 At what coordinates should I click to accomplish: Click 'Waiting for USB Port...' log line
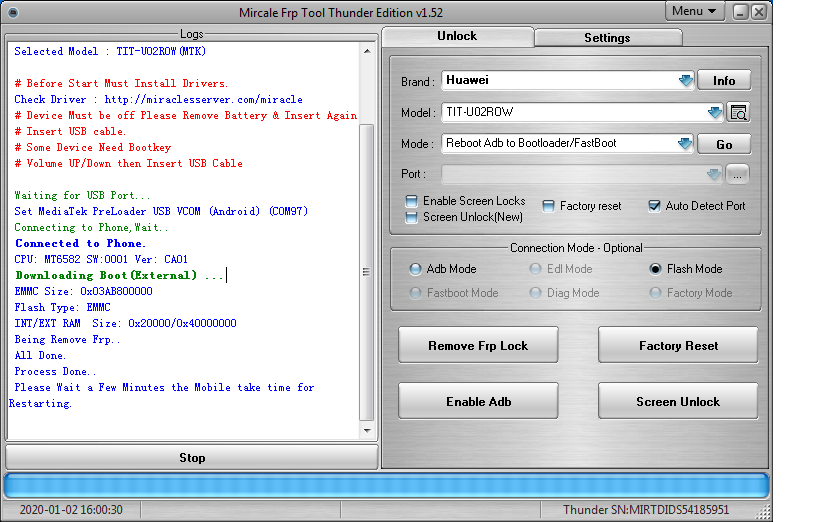pos(82,195)
